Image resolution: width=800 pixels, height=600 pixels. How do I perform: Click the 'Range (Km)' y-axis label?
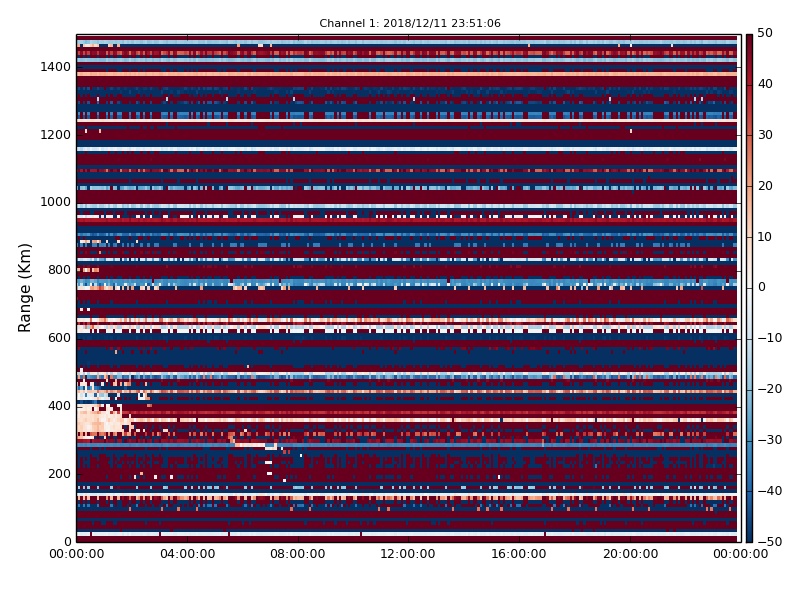point(24,288)
